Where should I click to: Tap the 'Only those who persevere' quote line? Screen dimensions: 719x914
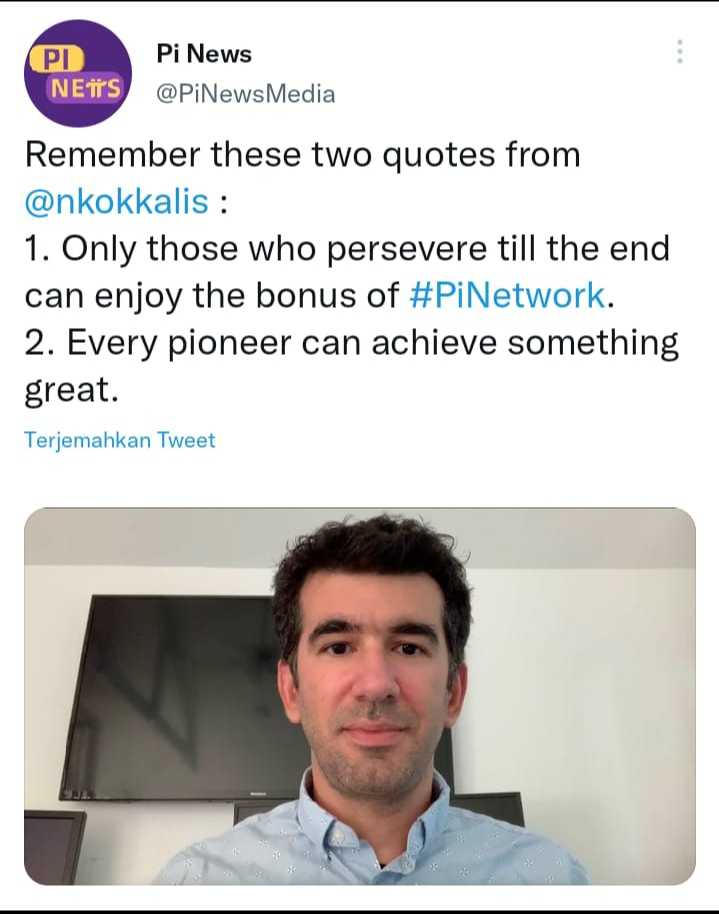pyautogui.click(x=347, y=249)
